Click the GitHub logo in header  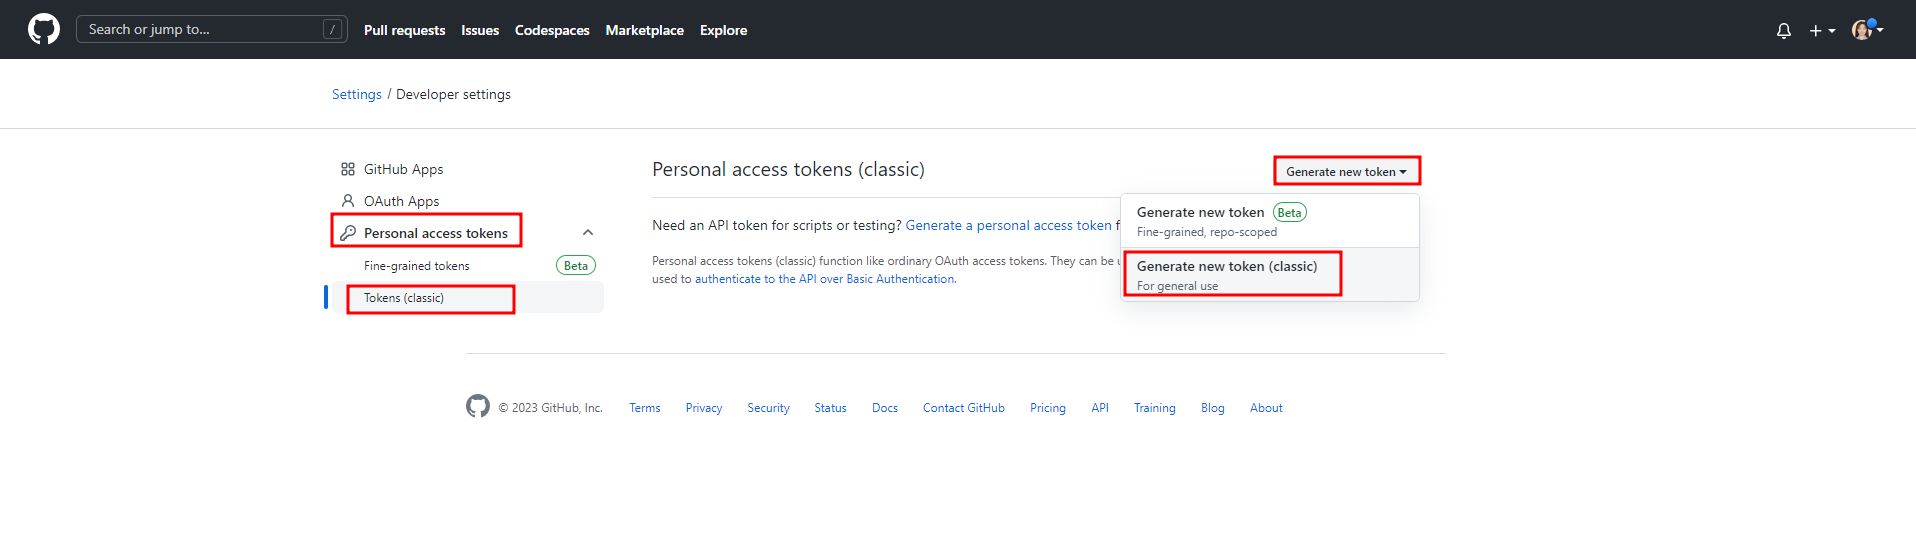pos(44,29)
